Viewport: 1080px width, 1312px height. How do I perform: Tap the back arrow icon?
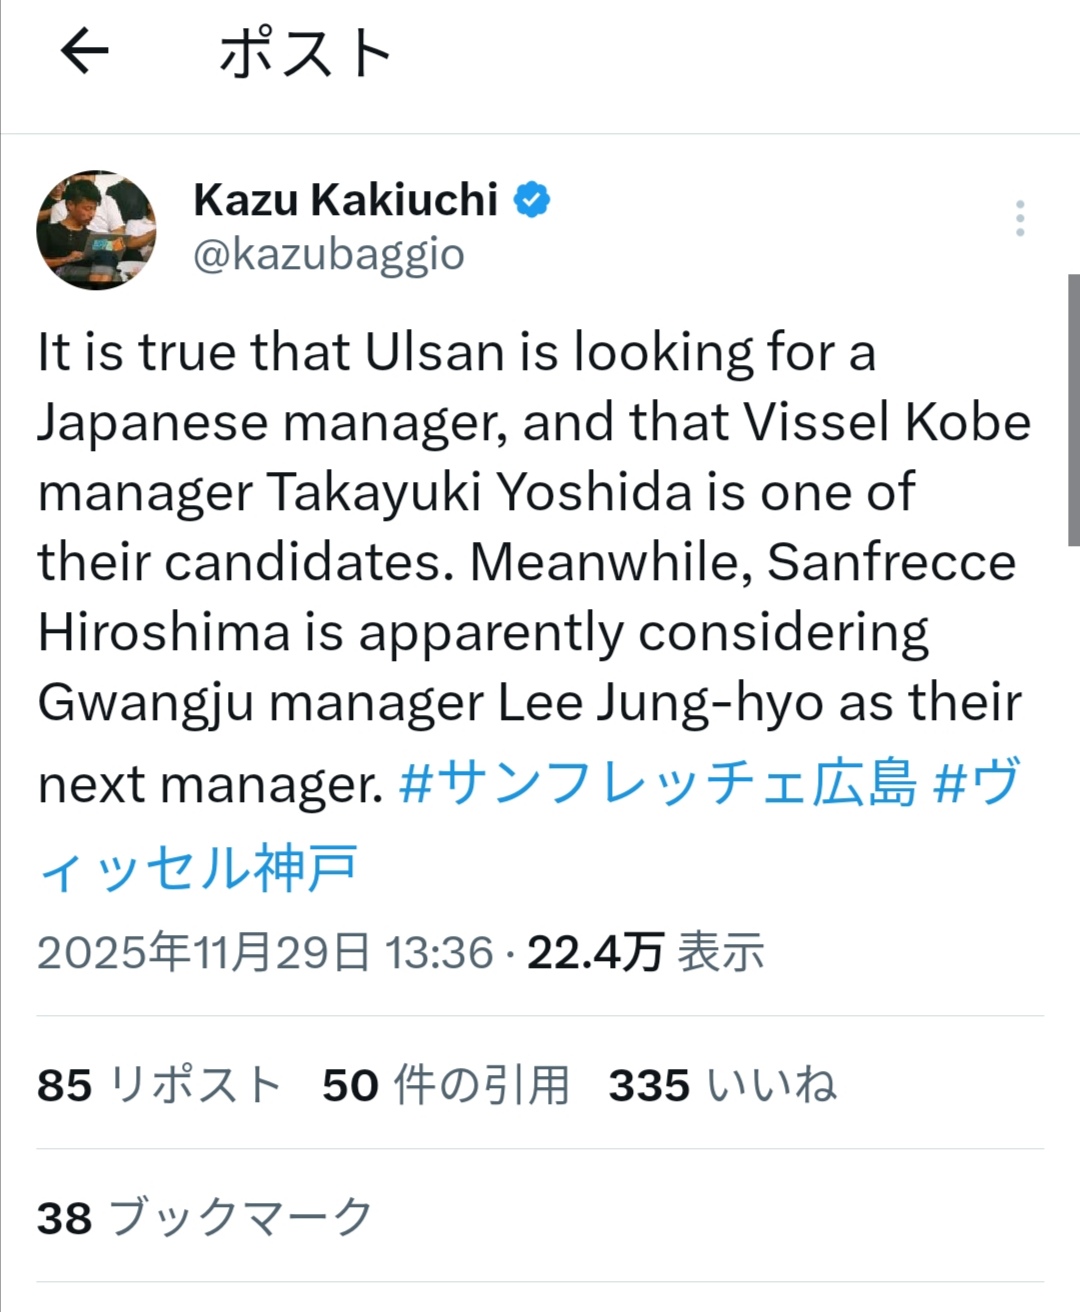click(84, 52)
